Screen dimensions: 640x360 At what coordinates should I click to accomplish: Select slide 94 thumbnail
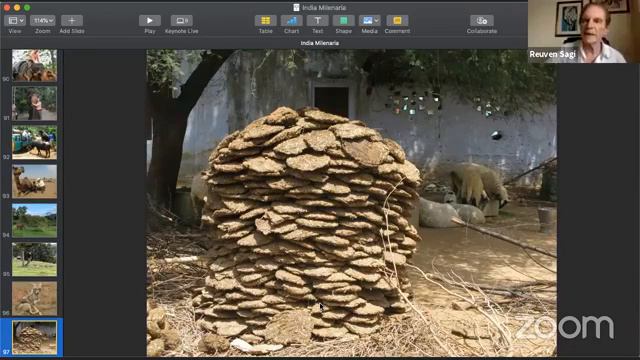[x=34, y=221]
